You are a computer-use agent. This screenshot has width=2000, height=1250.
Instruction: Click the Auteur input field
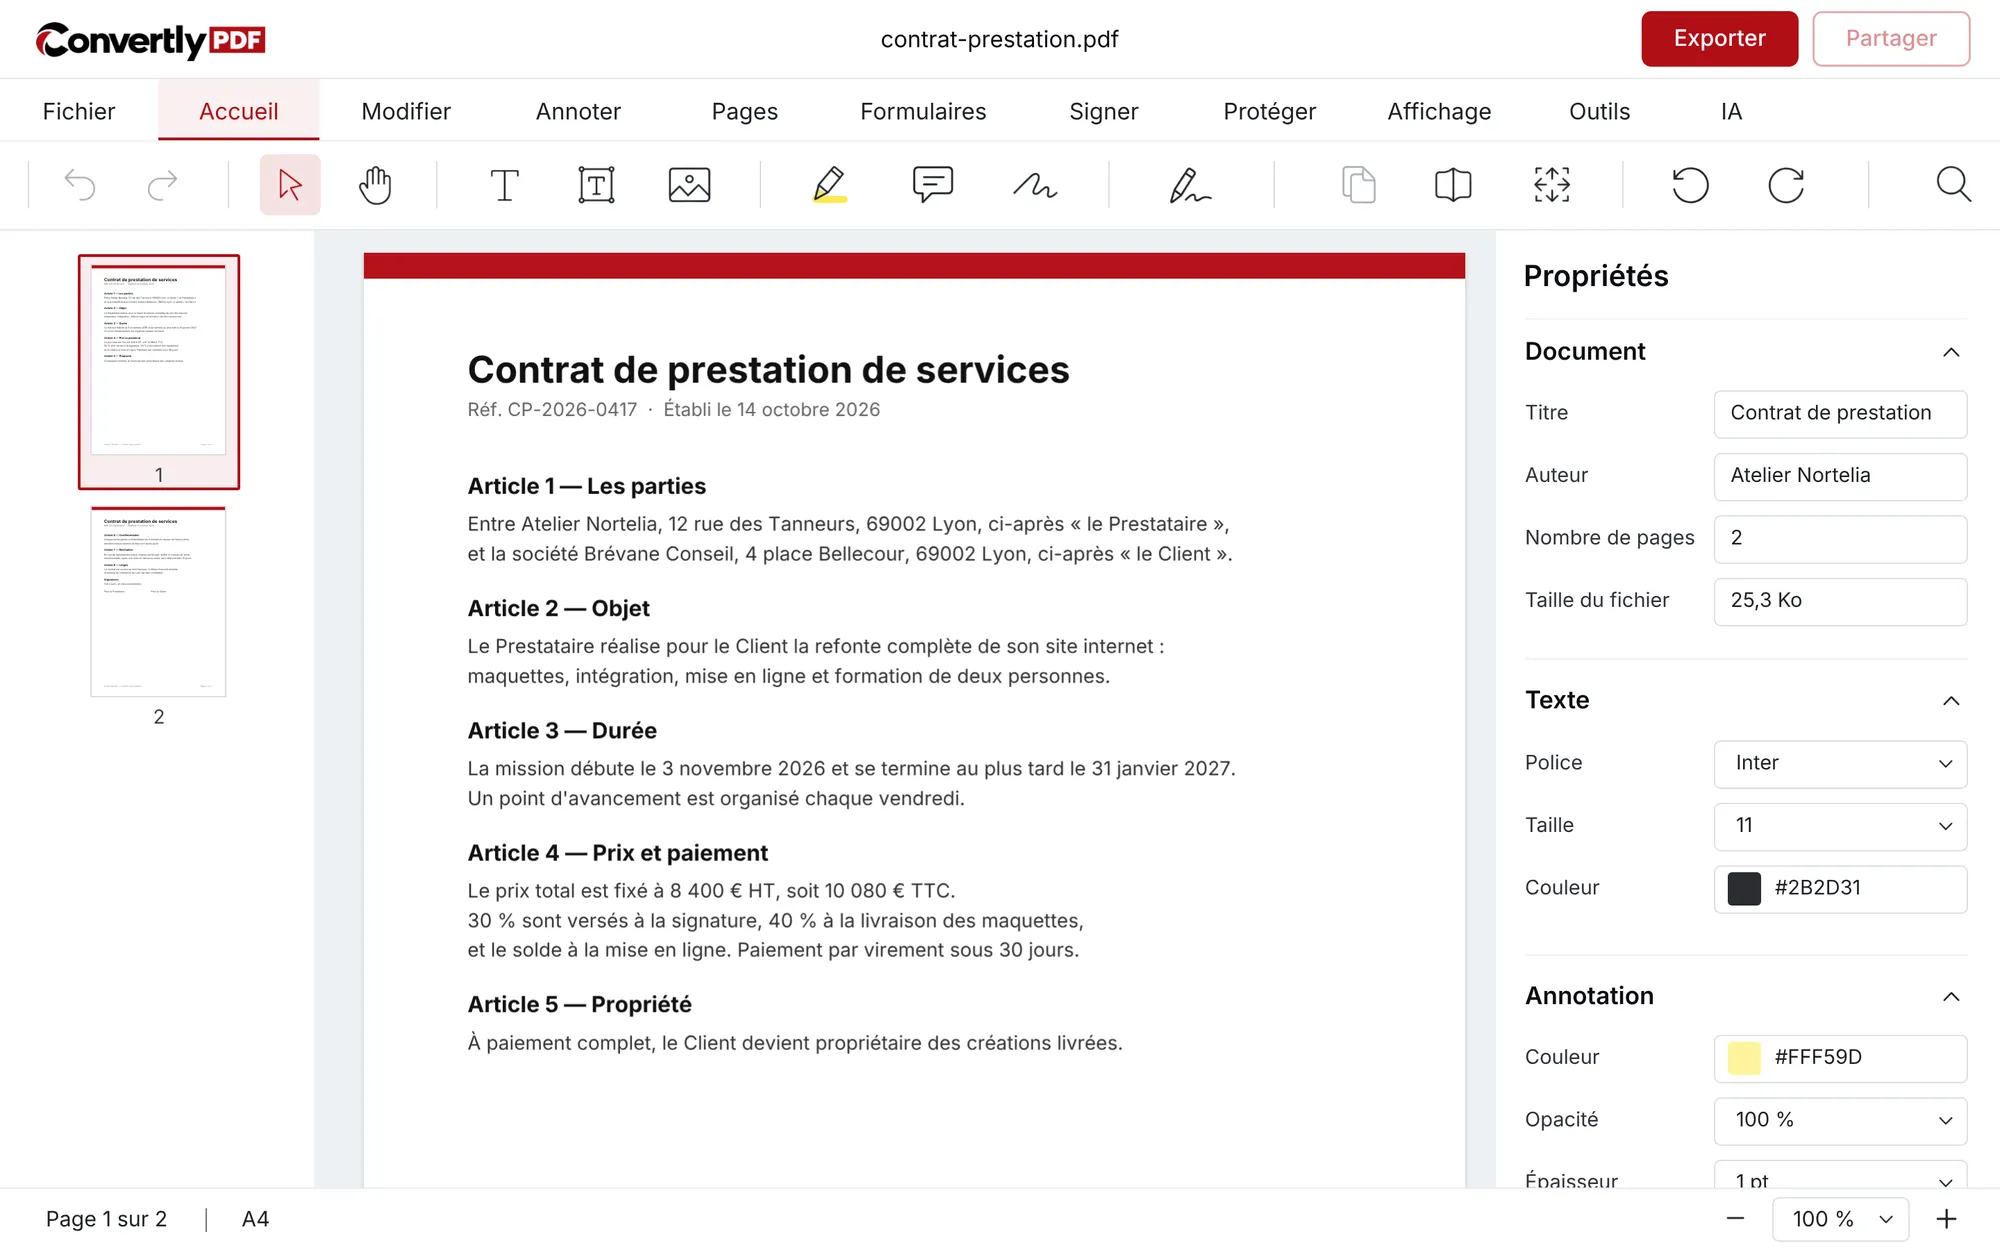[x=1840, y=476]
